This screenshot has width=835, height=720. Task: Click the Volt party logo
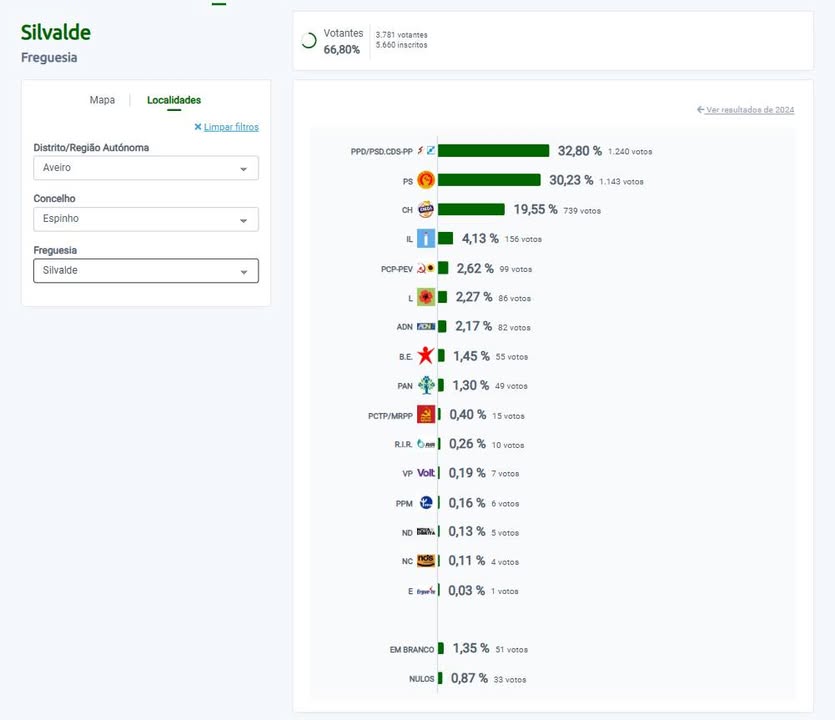click(425, 473)
